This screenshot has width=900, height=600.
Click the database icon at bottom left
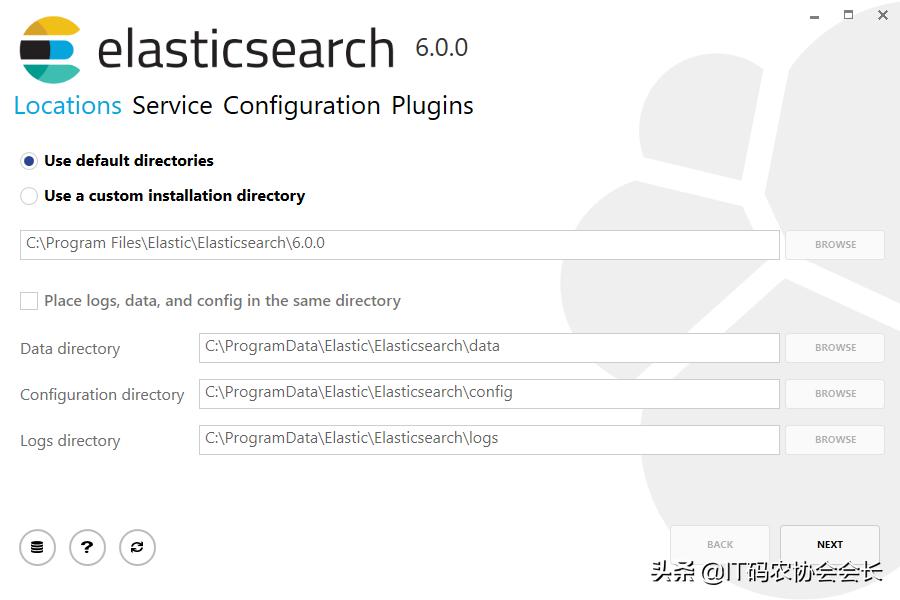pyautogui.click(x=37, y=547)
